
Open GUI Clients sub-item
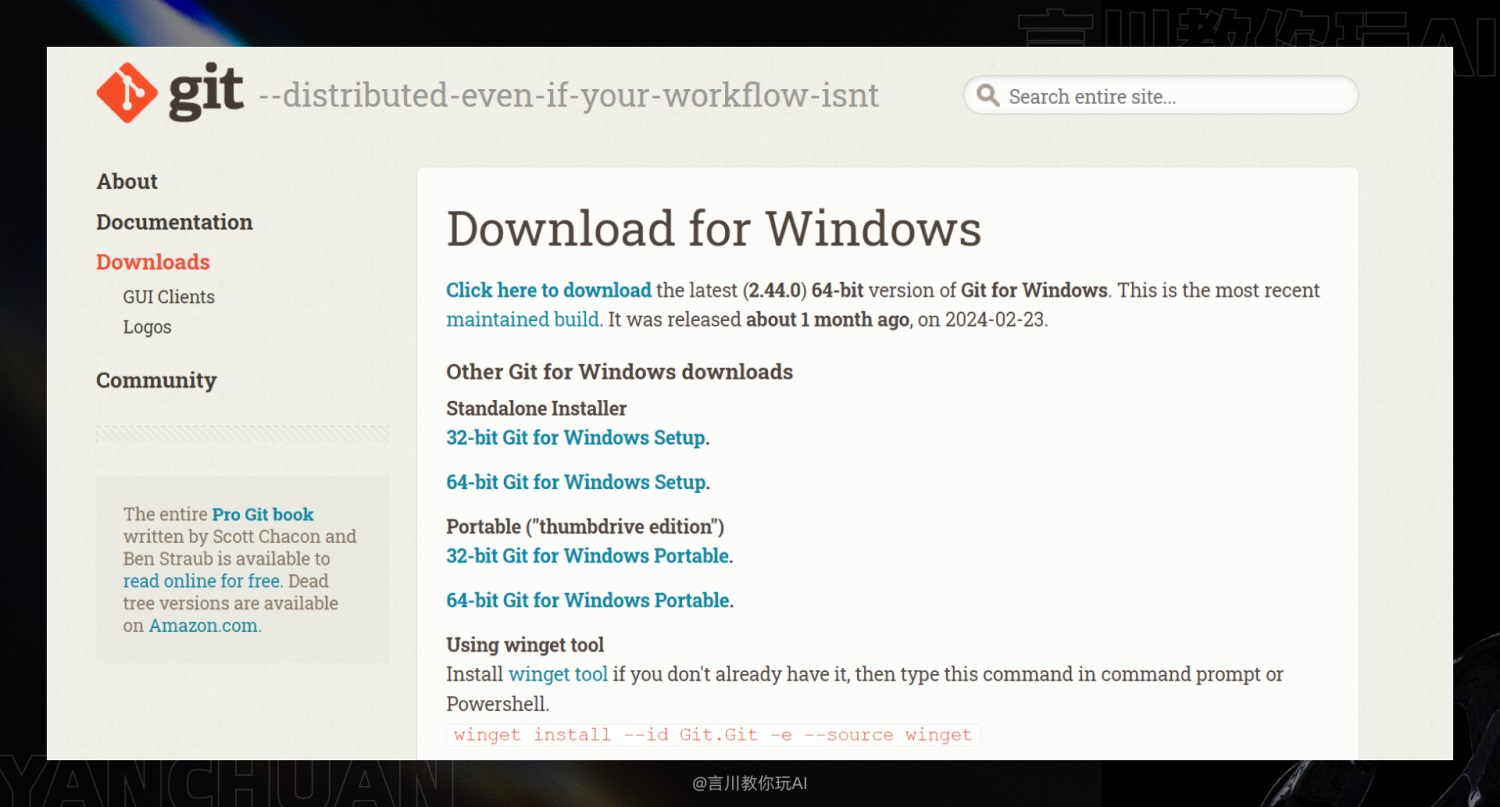click(169, 297)
